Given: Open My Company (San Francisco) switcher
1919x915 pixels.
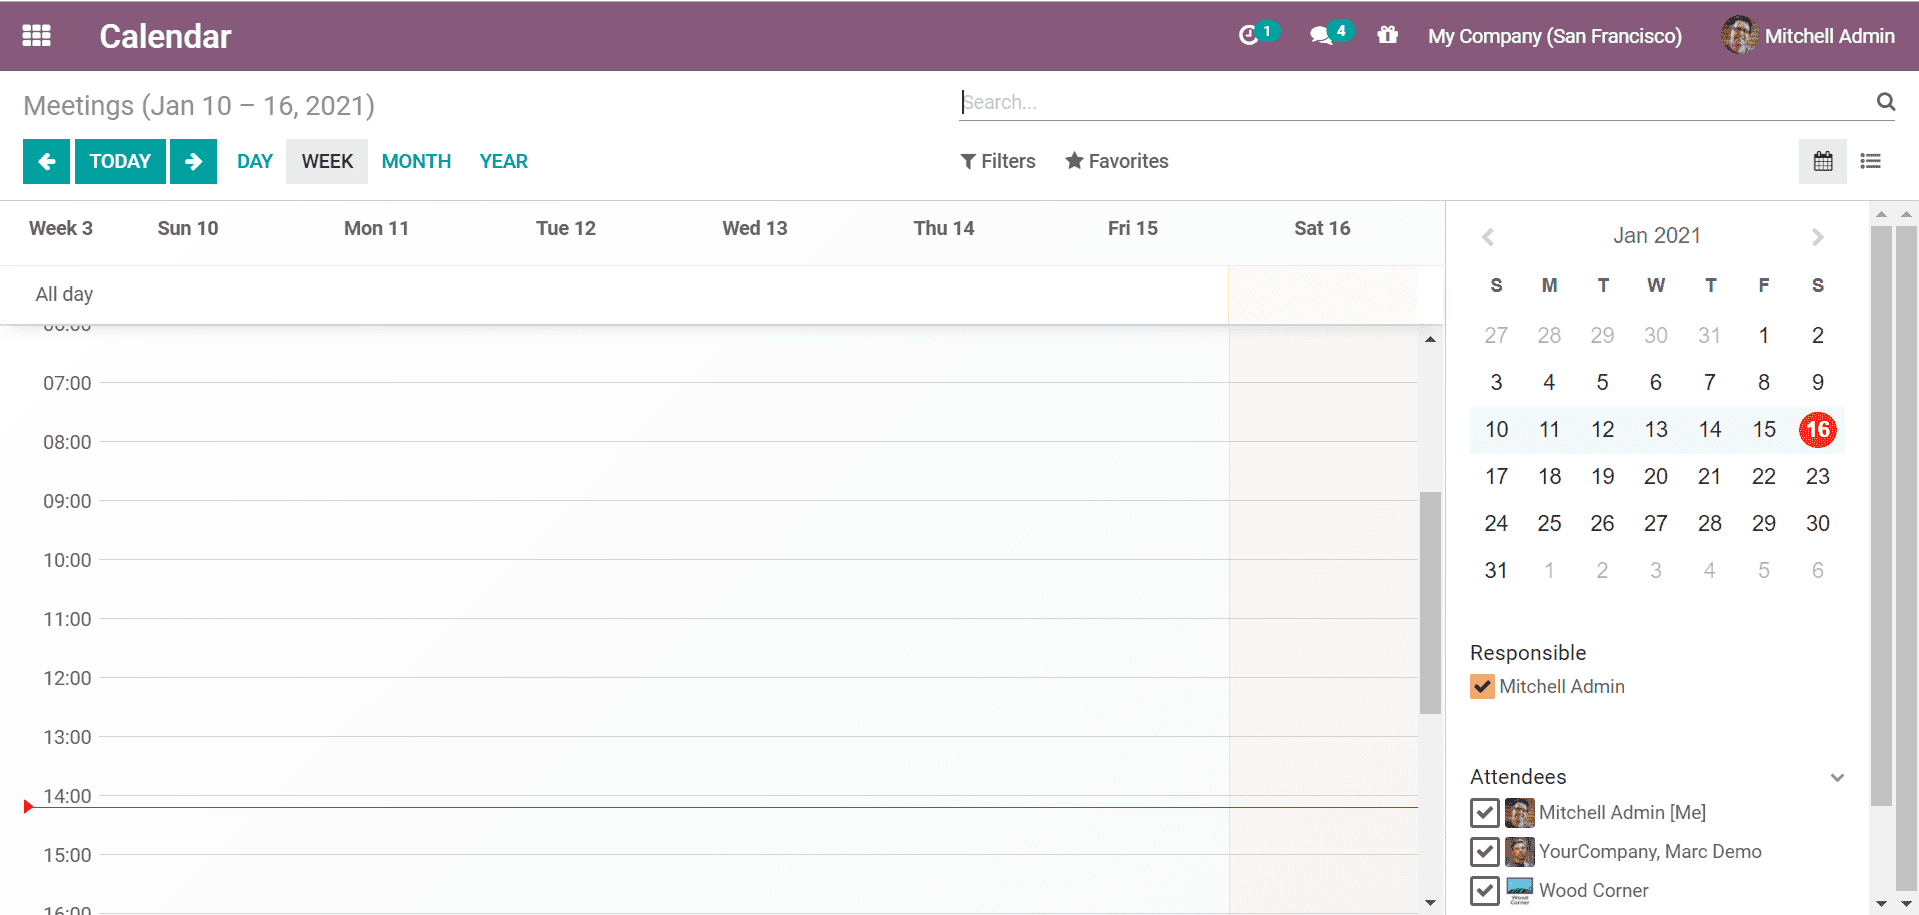Looking at the screenshot, I should point(1554,36).
